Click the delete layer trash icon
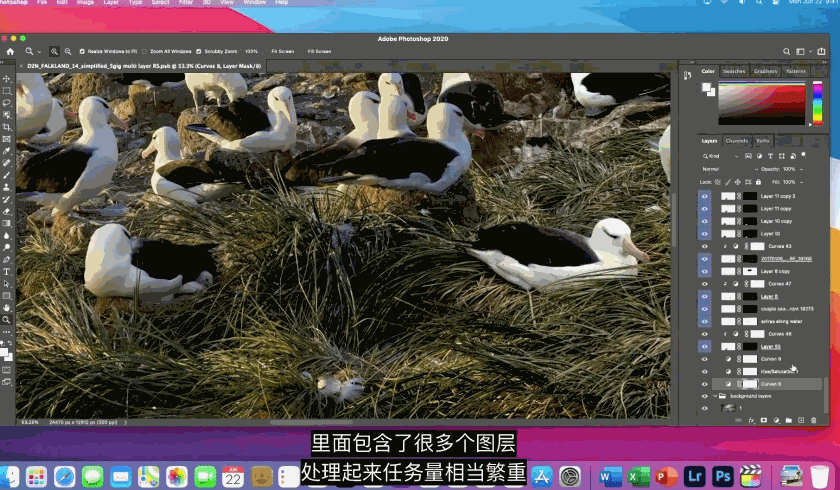Viewport: 840px width, 490px height. [x=813, y=420]
